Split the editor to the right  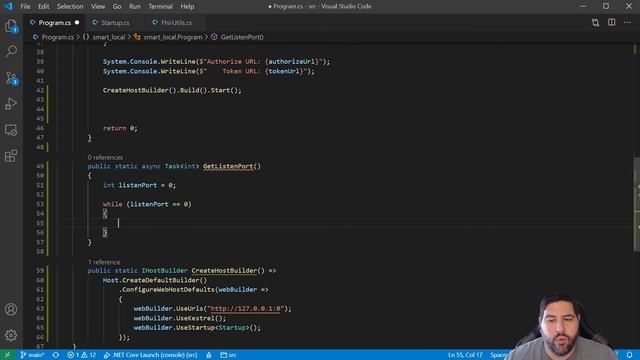coord(611,22)
